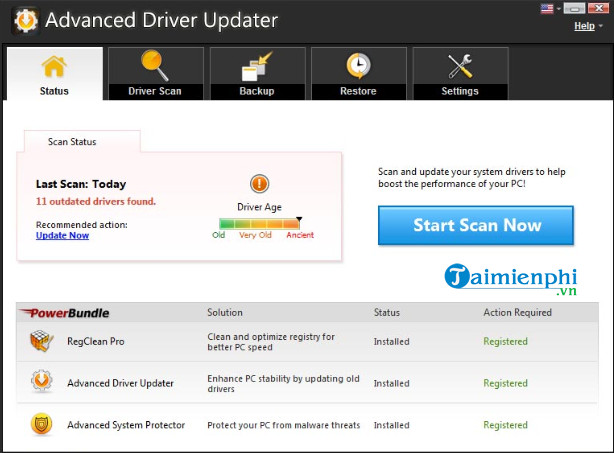
Task: Expand the Help dropdown arrow
Action: pos(600,26)
